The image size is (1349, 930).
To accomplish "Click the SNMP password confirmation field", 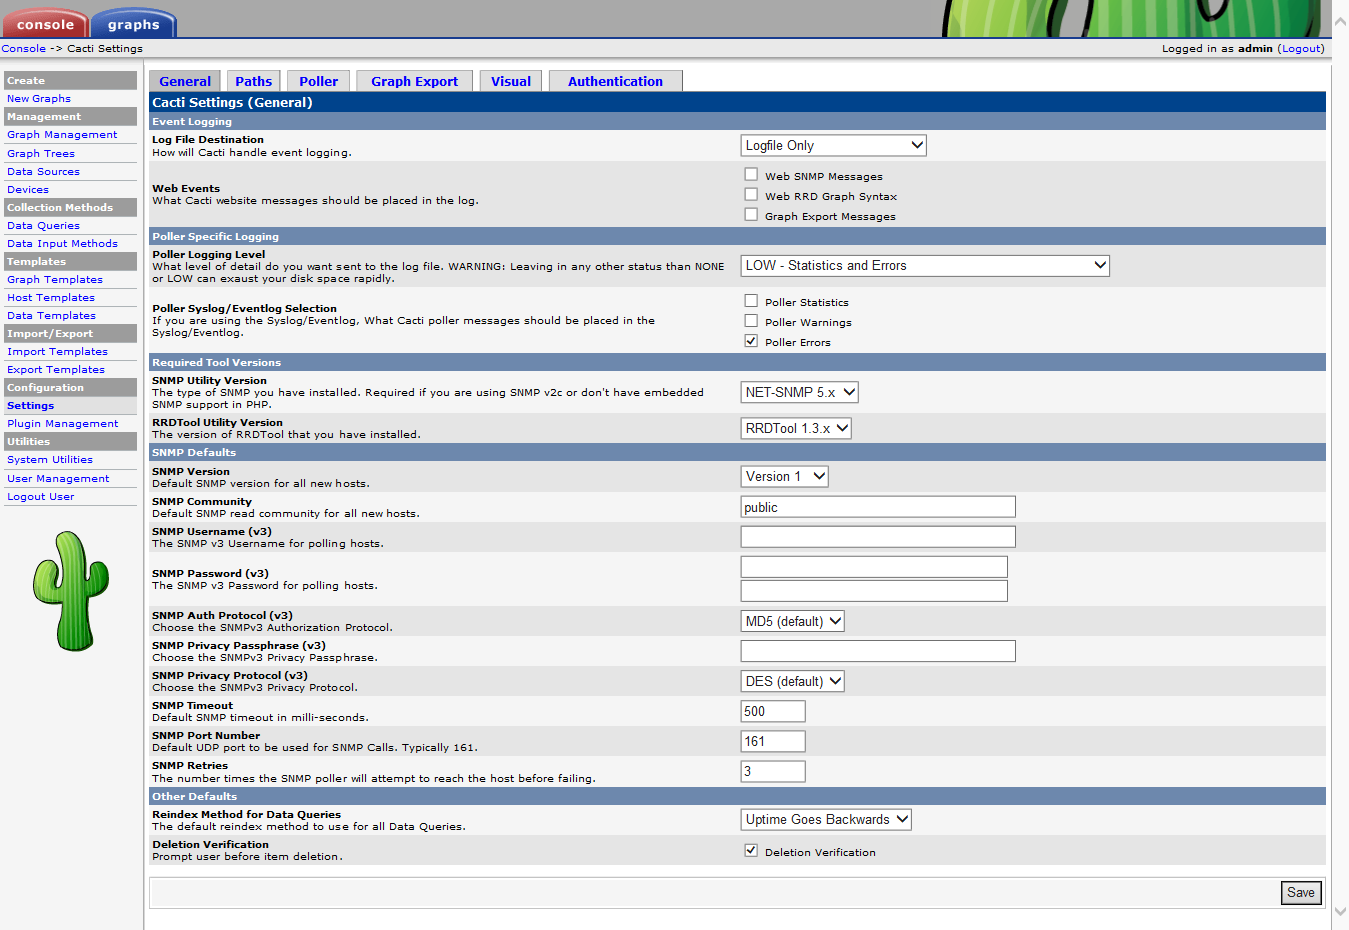I will [874, 591].
